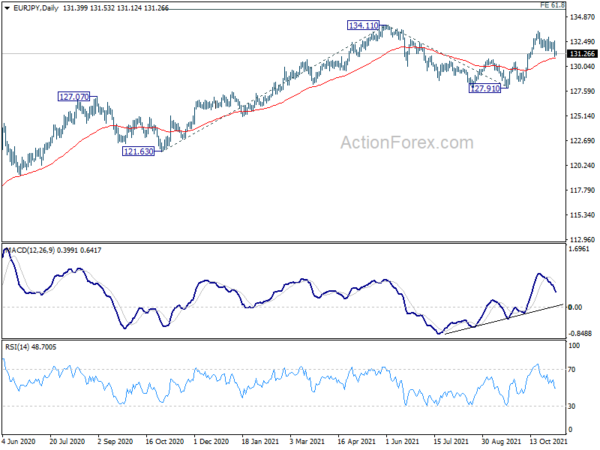The height and width of the screenshot is (450, 600).
Task: Select the MACD(12,26,9) indicator label
Action: pyautogui.click(x=31, y=250)
